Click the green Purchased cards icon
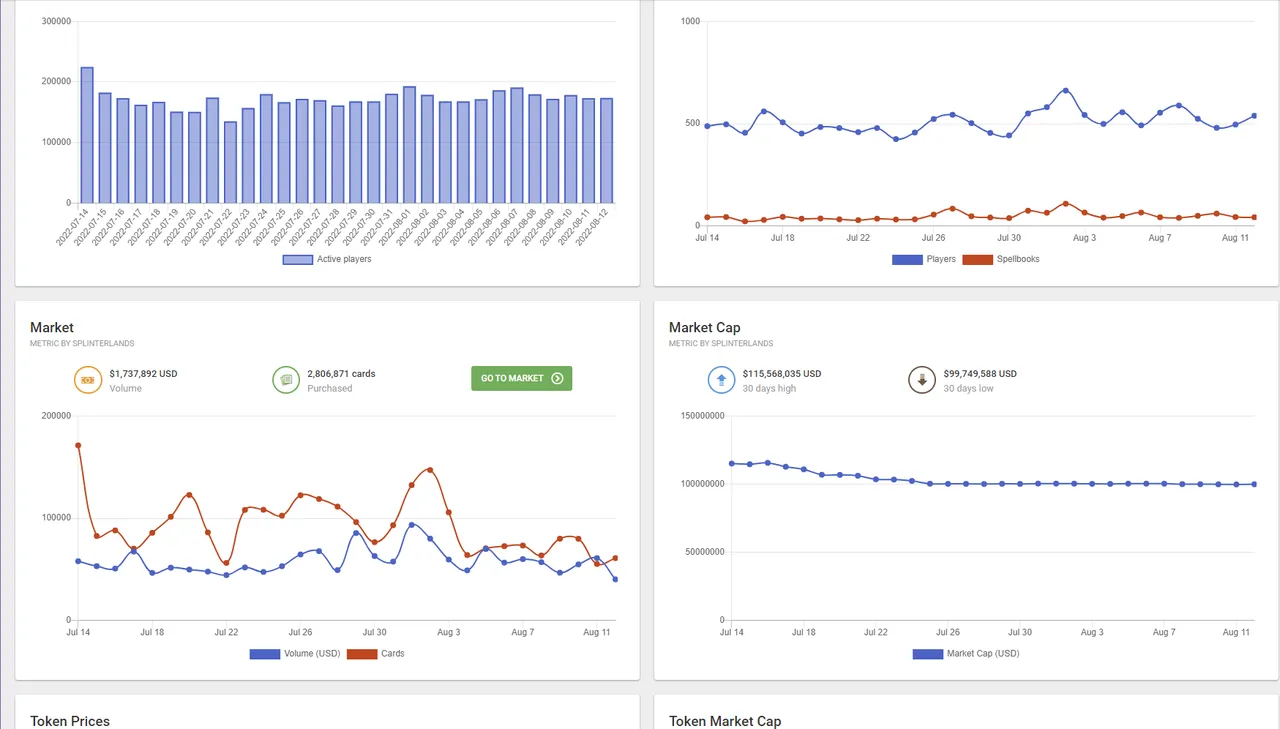The image size is (1280, 729). click(x=286, y=380)
